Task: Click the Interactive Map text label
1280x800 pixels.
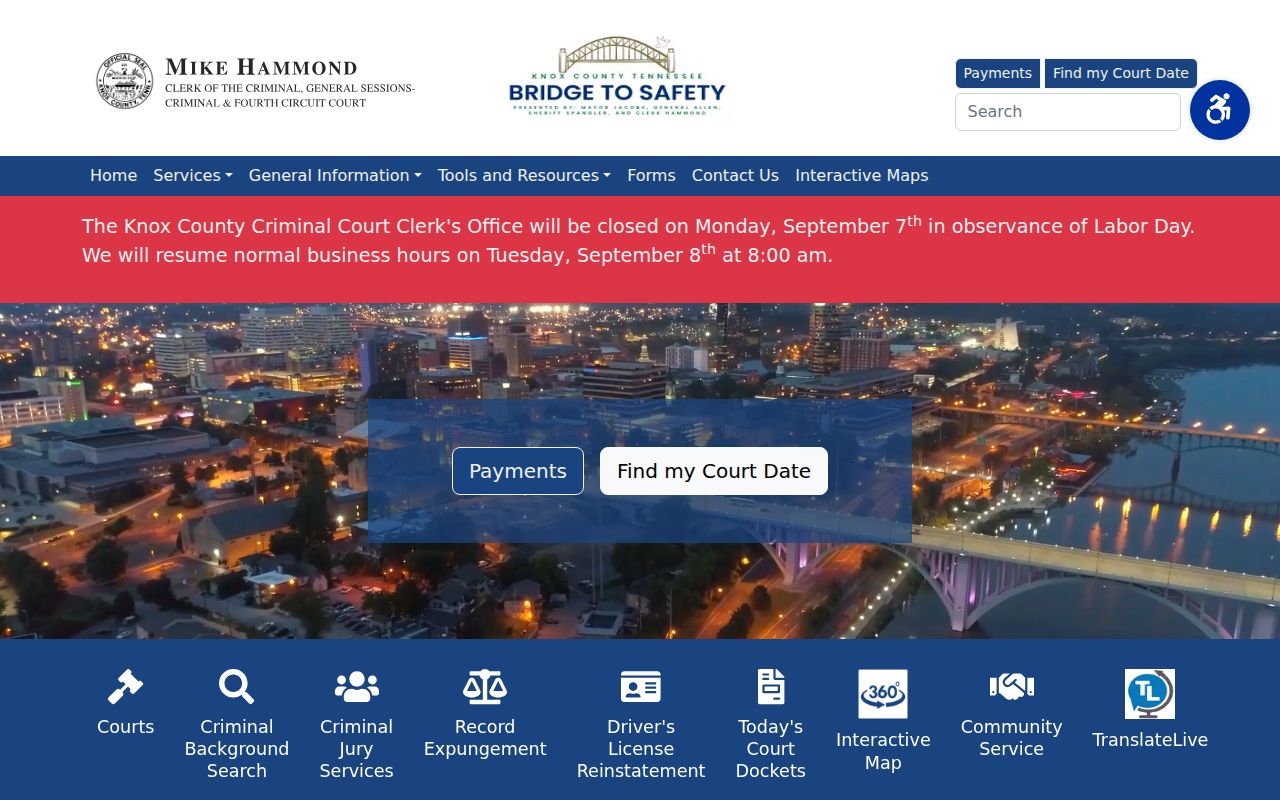Action: 883,751
